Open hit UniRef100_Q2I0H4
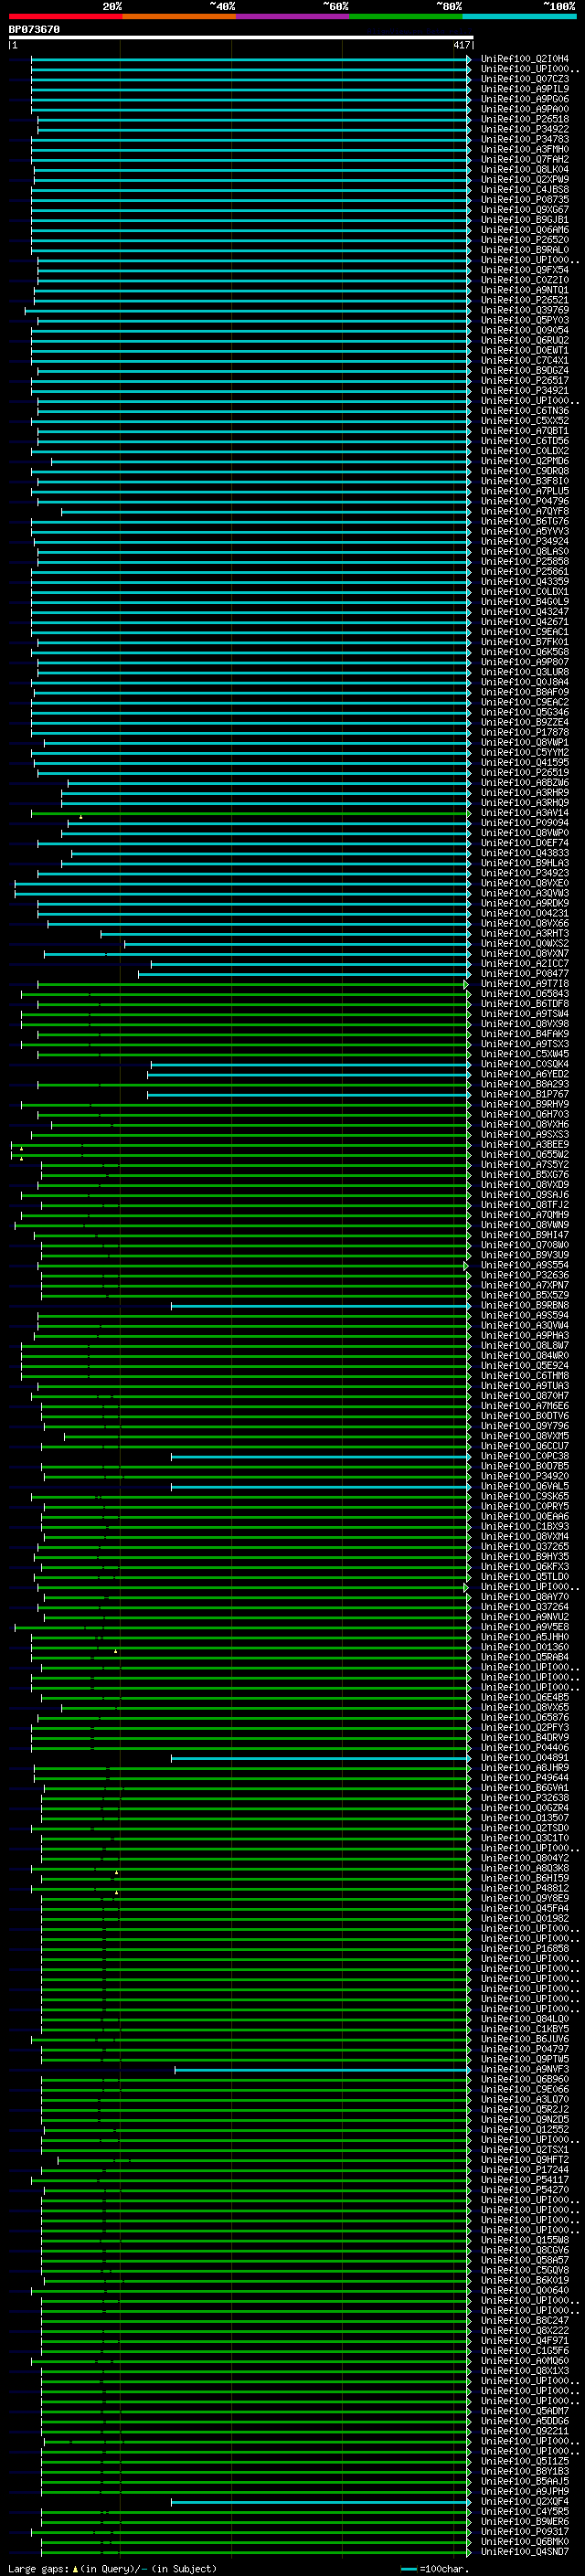The image size is (585, 2576). [524, 59]
